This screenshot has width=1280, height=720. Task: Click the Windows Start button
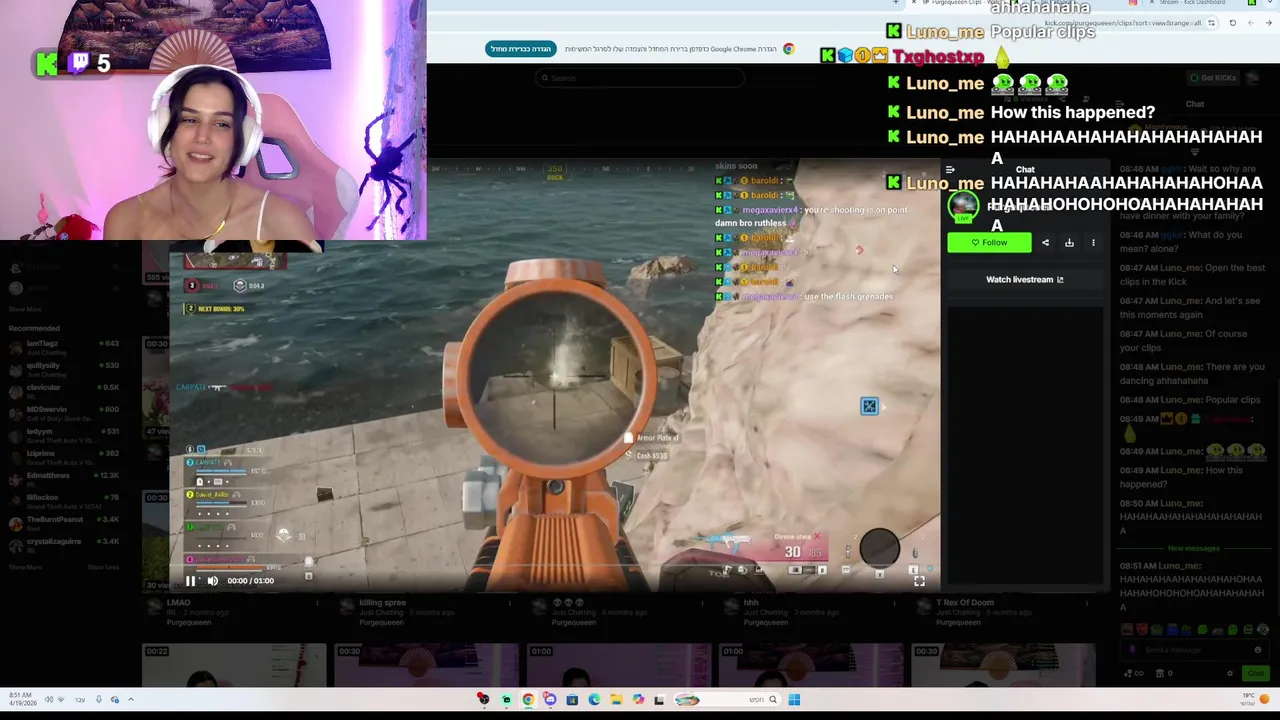[794, 700]
